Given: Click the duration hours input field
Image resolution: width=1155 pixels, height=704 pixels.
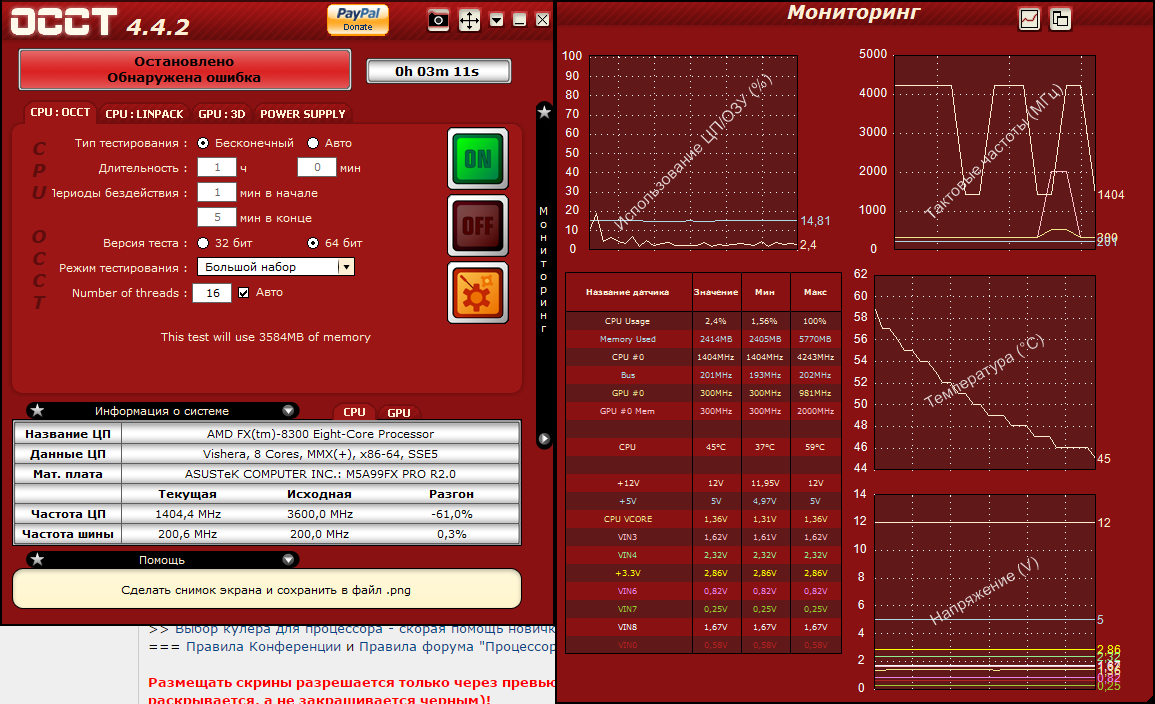Looking at the screenshot, I should click(x=217, y=168).
